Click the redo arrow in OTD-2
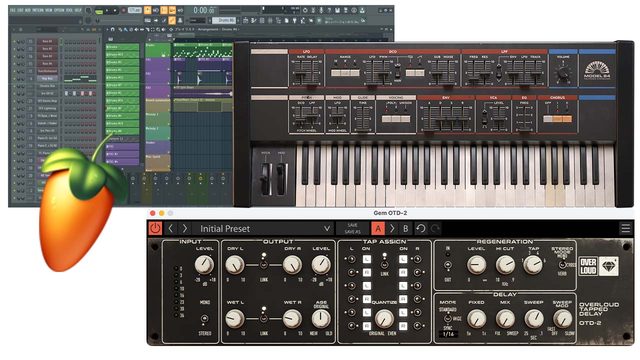Viewport: 640px width, 360px height. [435, 229]
